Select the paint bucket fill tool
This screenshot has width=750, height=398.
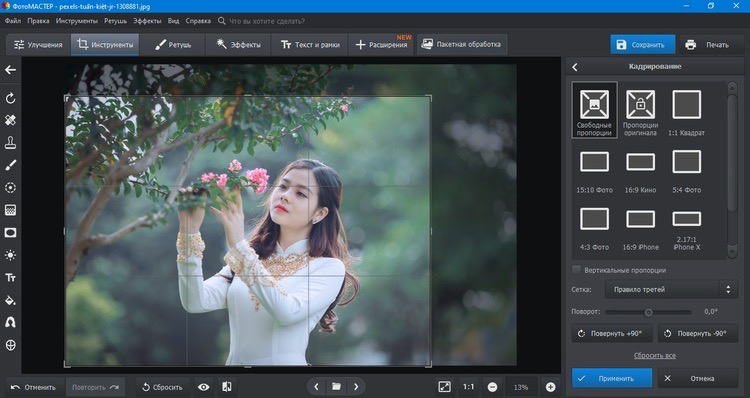tap(11, 300)
